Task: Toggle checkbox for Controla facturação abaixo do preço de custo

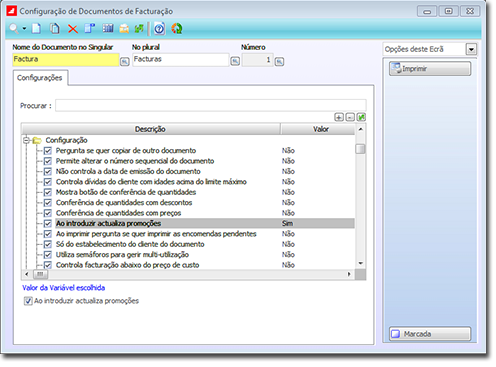Action: [x=48, y=265]
